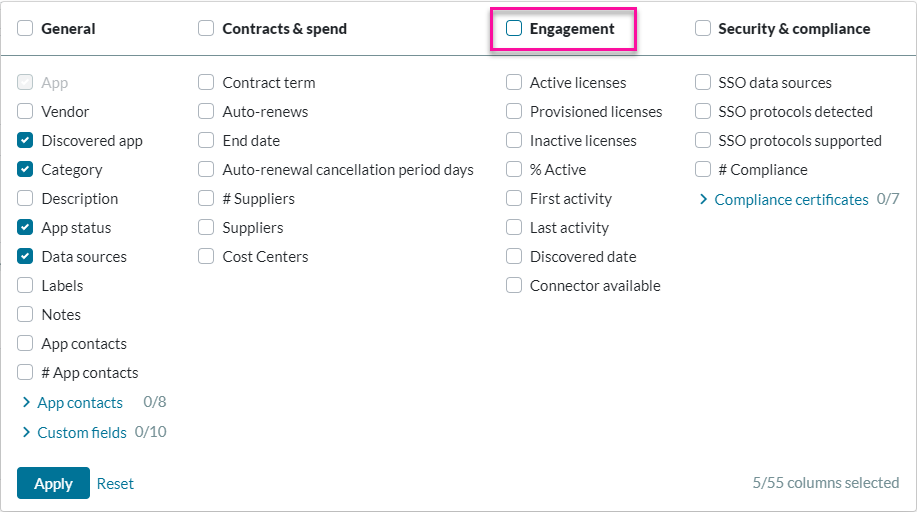Click the Apply button
This screenshot has height=512, width=917.
(x=53, y=483)
